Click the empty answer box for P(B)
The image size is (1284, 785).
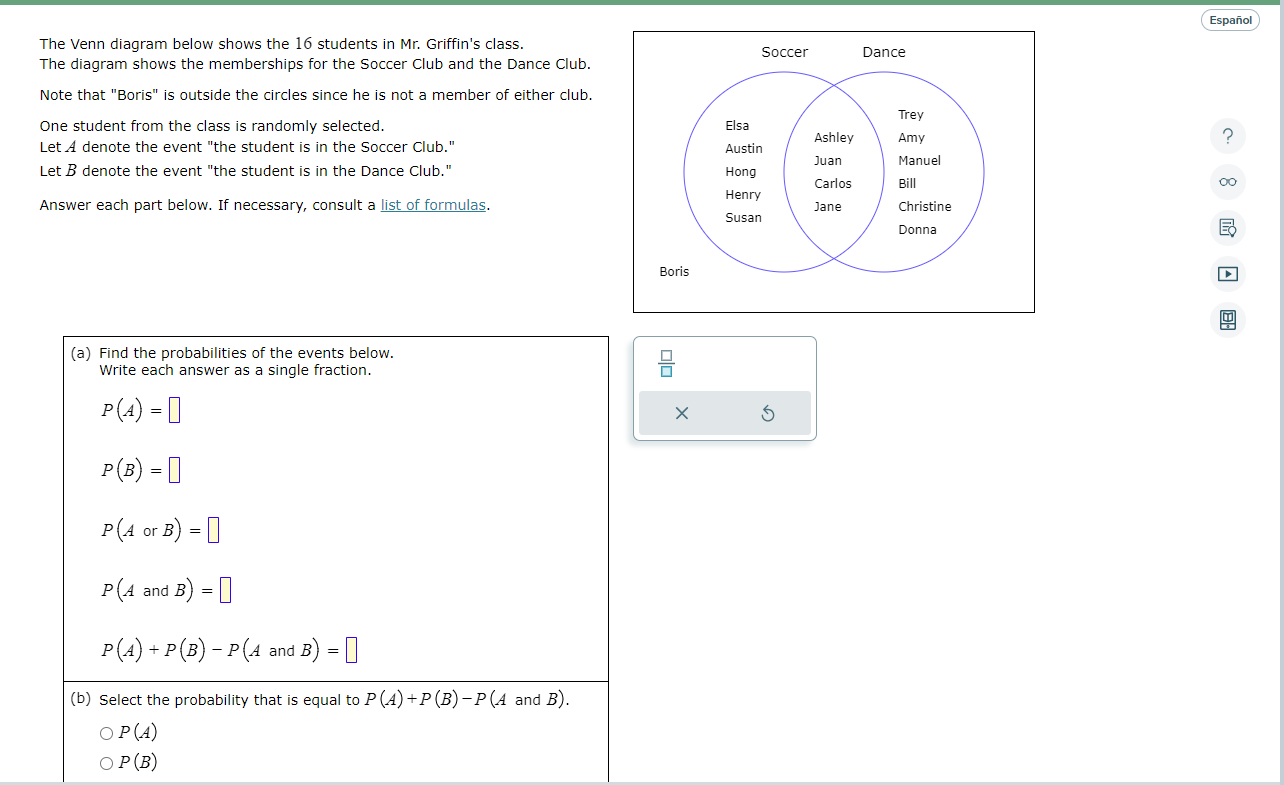(174, 469)
